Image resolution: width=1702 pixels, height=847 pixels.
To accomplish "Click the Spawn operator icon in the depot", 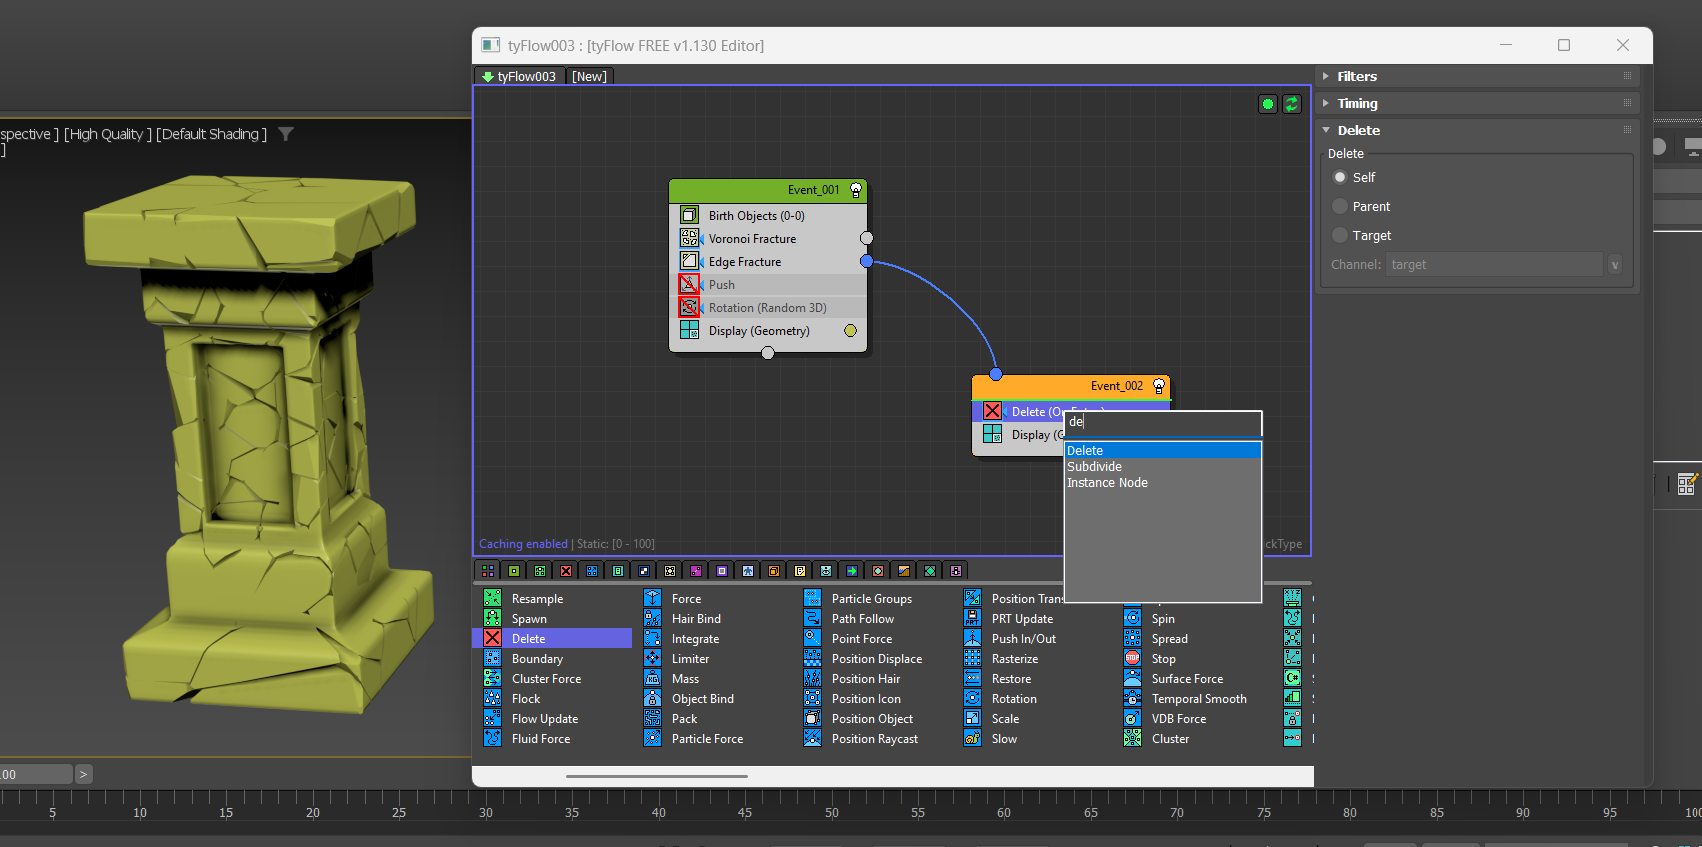I will (492, 618).
